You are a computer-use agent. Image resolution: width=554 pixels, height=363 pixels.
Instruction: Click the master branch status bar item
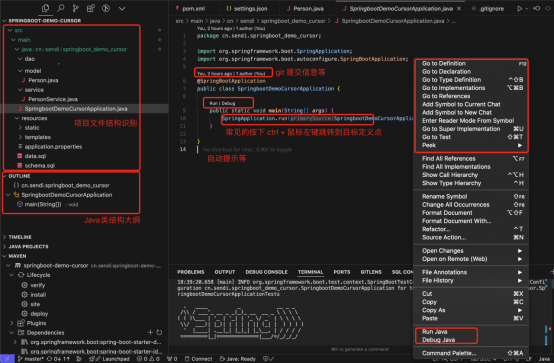tap(31, 359)
